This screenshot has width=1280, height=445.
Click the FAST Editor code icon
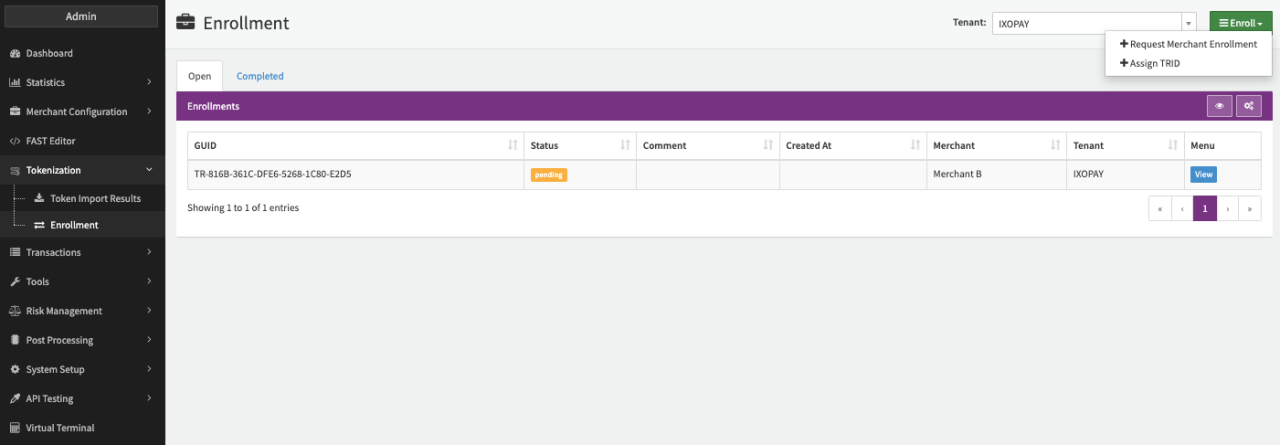point(15,141)
